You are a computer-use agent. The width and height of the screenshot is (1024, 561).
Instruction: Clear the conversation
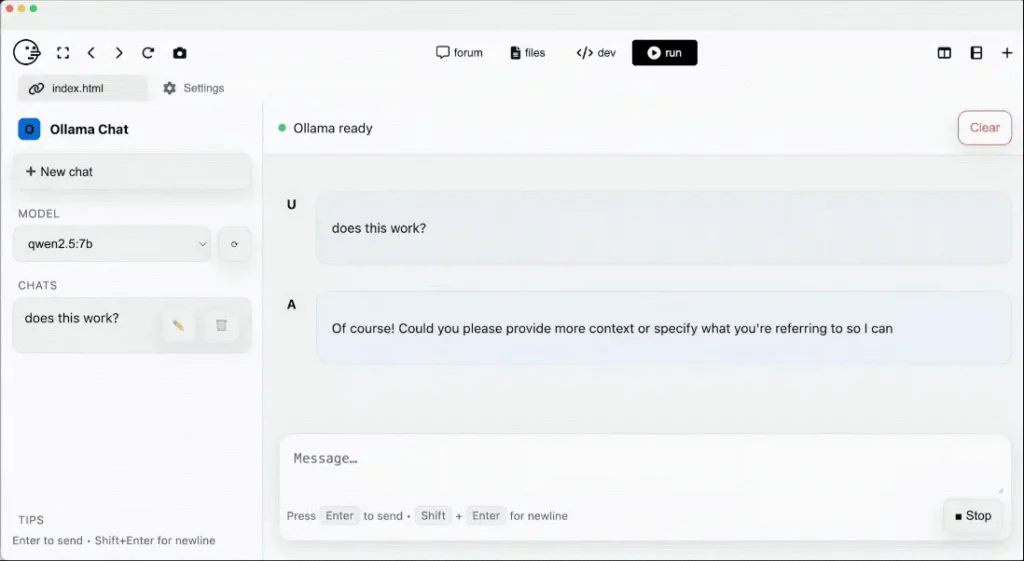(x=985, y=128)
